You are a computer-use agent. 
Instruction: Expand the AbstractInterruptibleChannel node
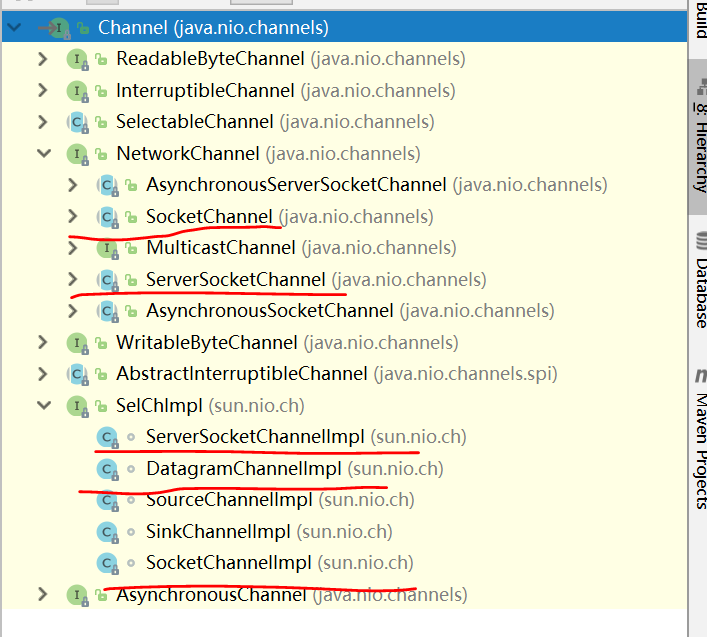tap(42, 374)
